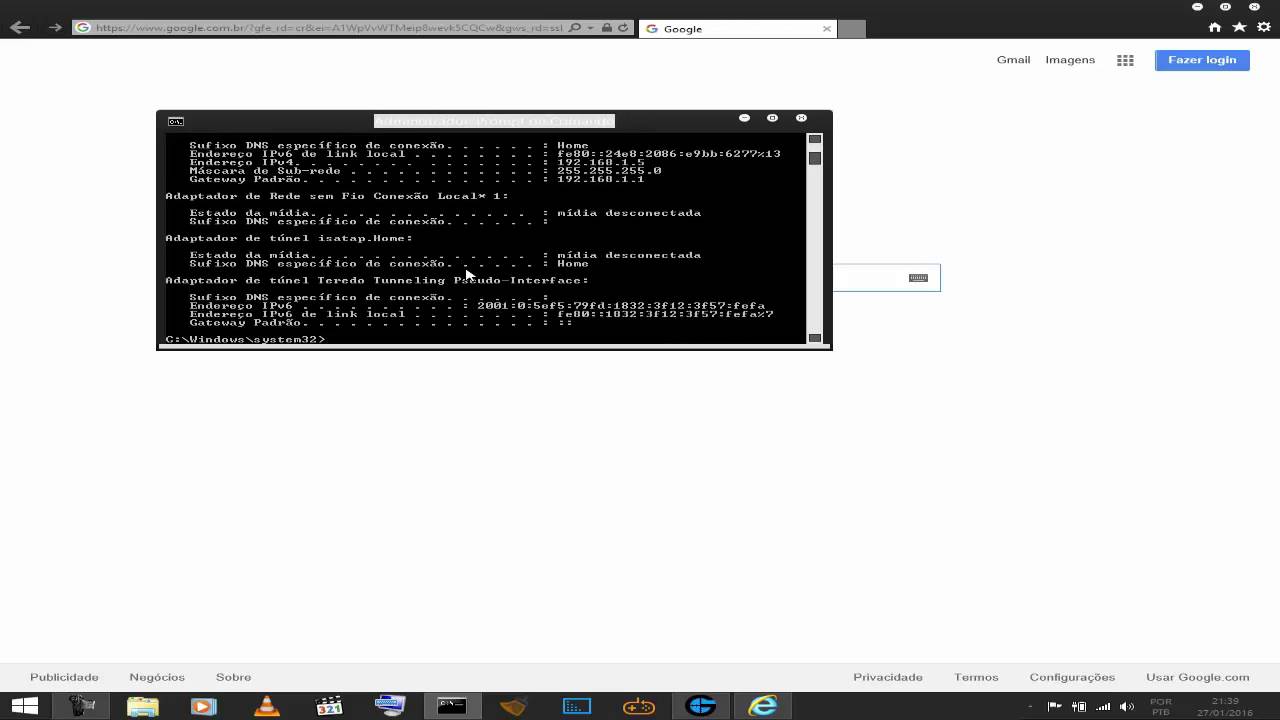This screenshot has height=720, width=1280.
Task: Open Sobre footer link
Action: (x=233, y=677)
